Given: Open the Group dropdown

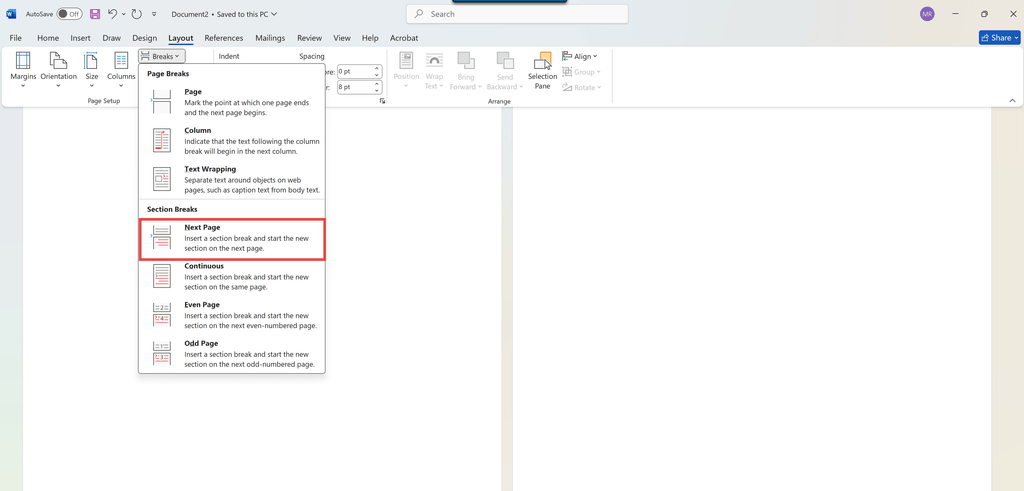Looking at the screenshot, I should 581,72.
